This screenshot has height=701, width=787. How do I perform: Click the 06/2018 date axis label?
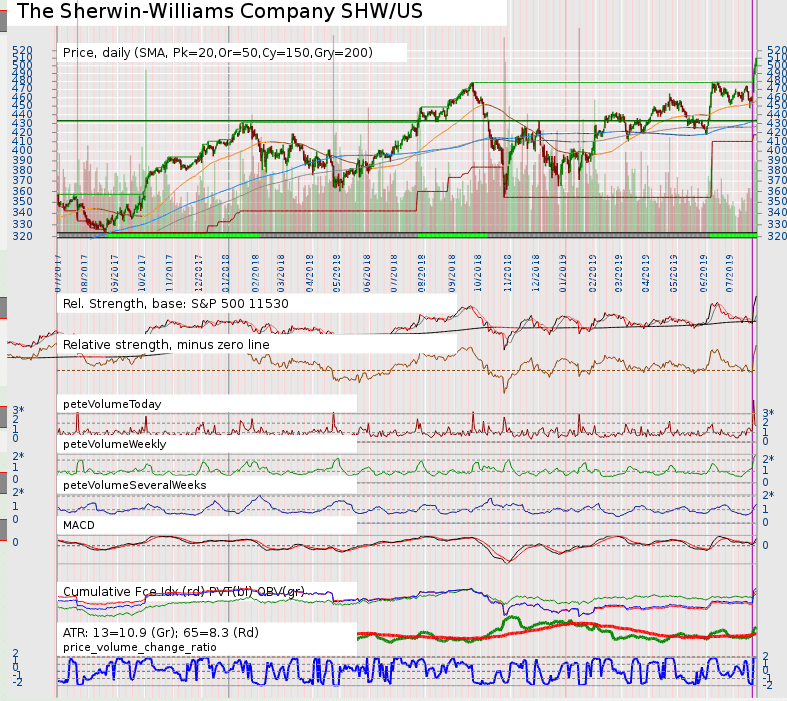367,273
